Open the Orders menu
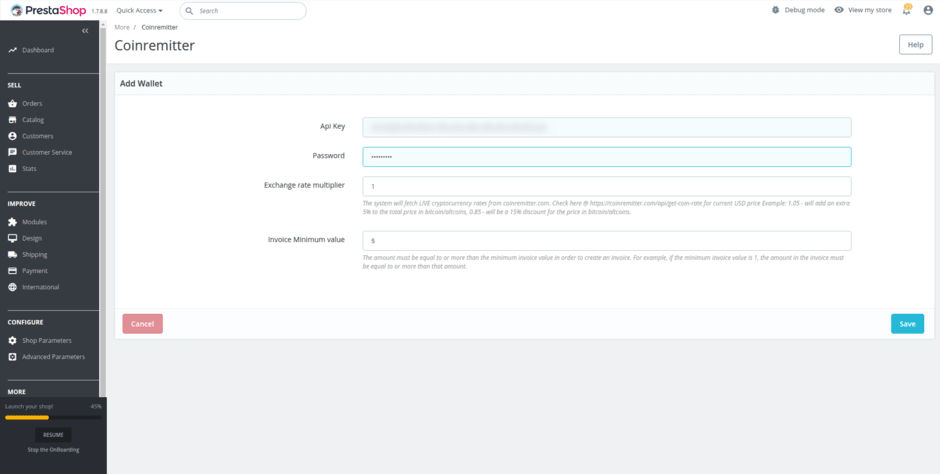940x474 pixels. [x=32, y=104]
